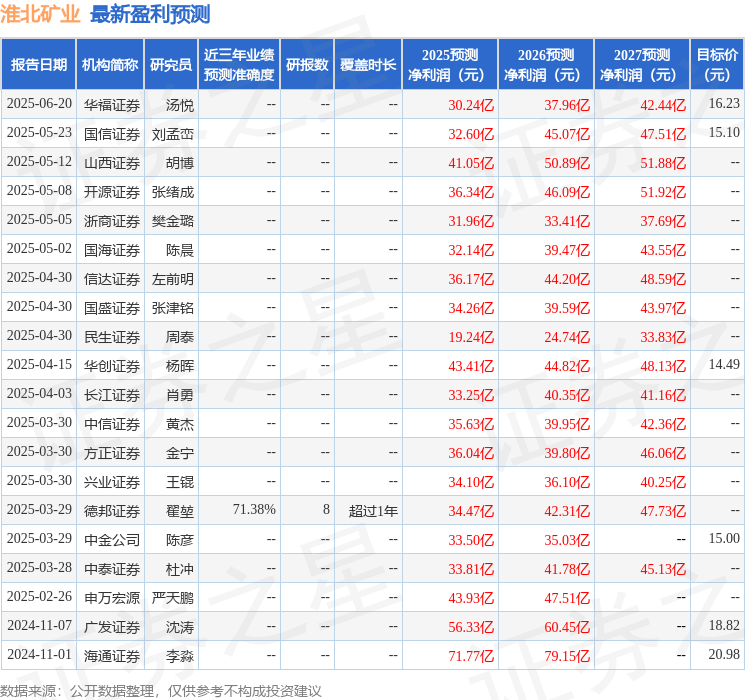
Task: Click the 最新盈利预测 heading
Action: coord(150,14)
